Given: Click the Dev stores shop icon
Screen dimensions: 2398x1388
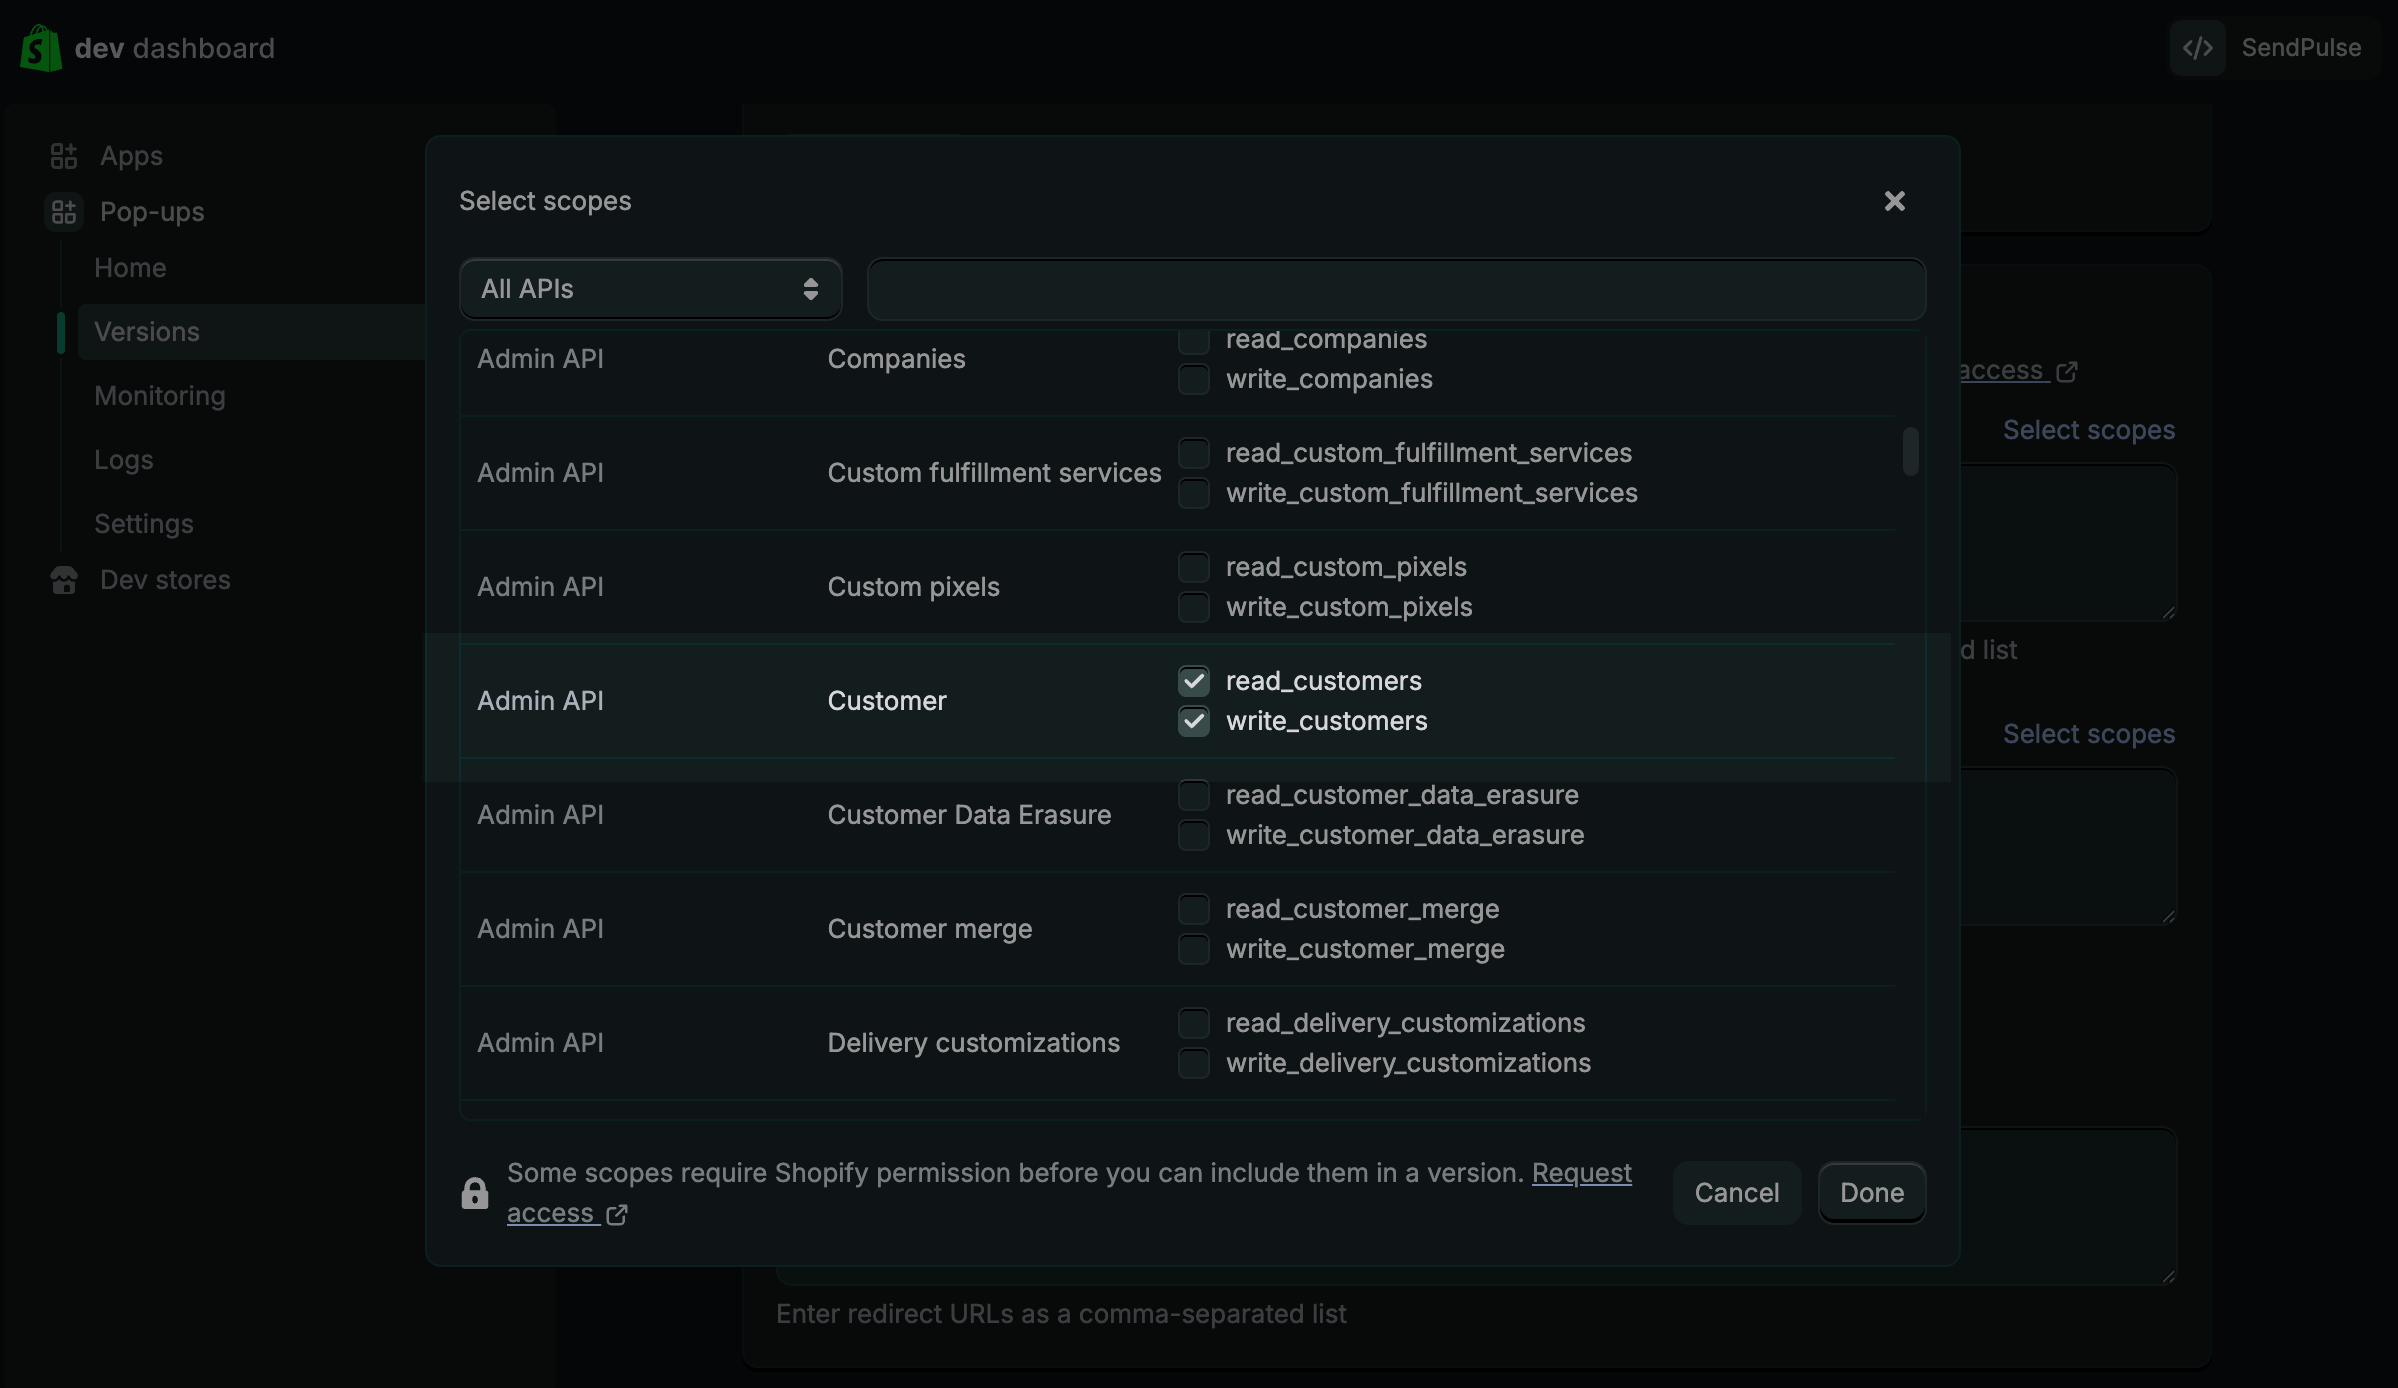Looking at the screenshot, I should click(64, 580).
